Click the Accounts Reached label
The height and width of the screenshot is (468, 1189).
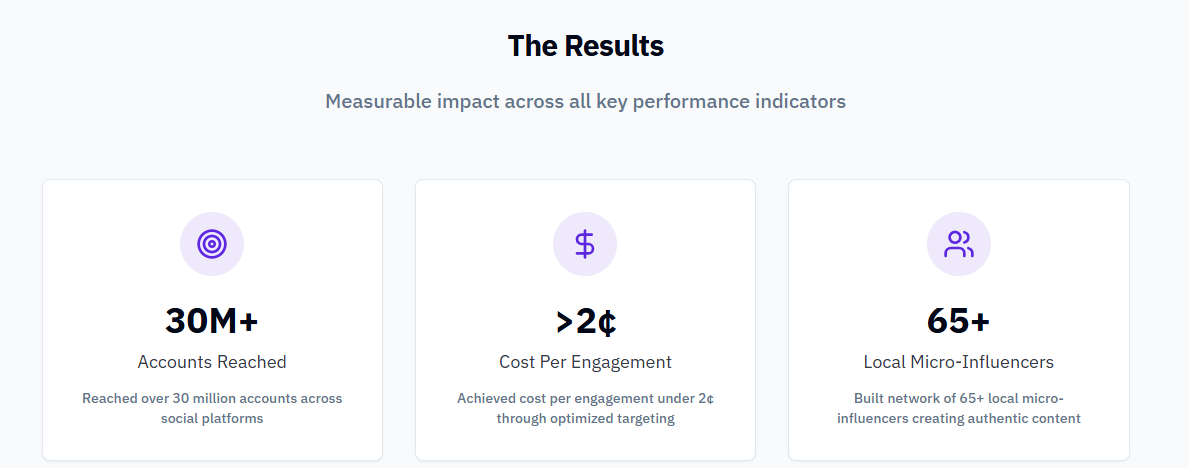coord(212,362)
